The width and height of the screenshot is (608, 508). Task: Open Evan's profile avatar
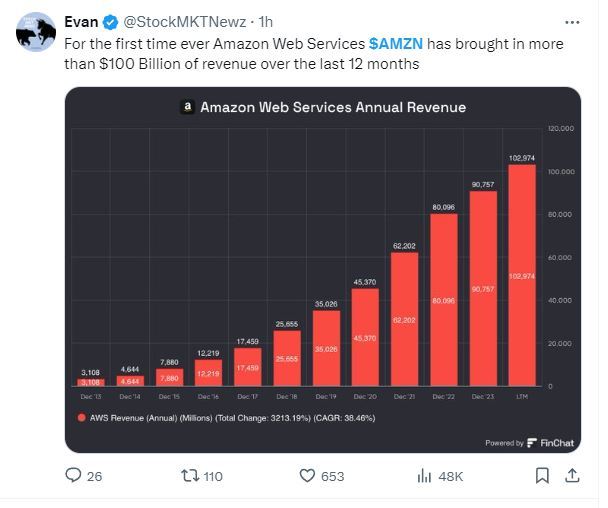click(34, 32)
